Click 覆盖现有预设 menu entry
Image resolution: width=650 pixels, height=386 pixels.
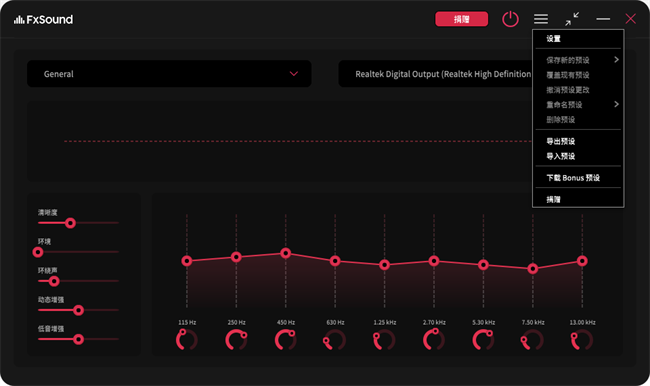coord(578,75)
